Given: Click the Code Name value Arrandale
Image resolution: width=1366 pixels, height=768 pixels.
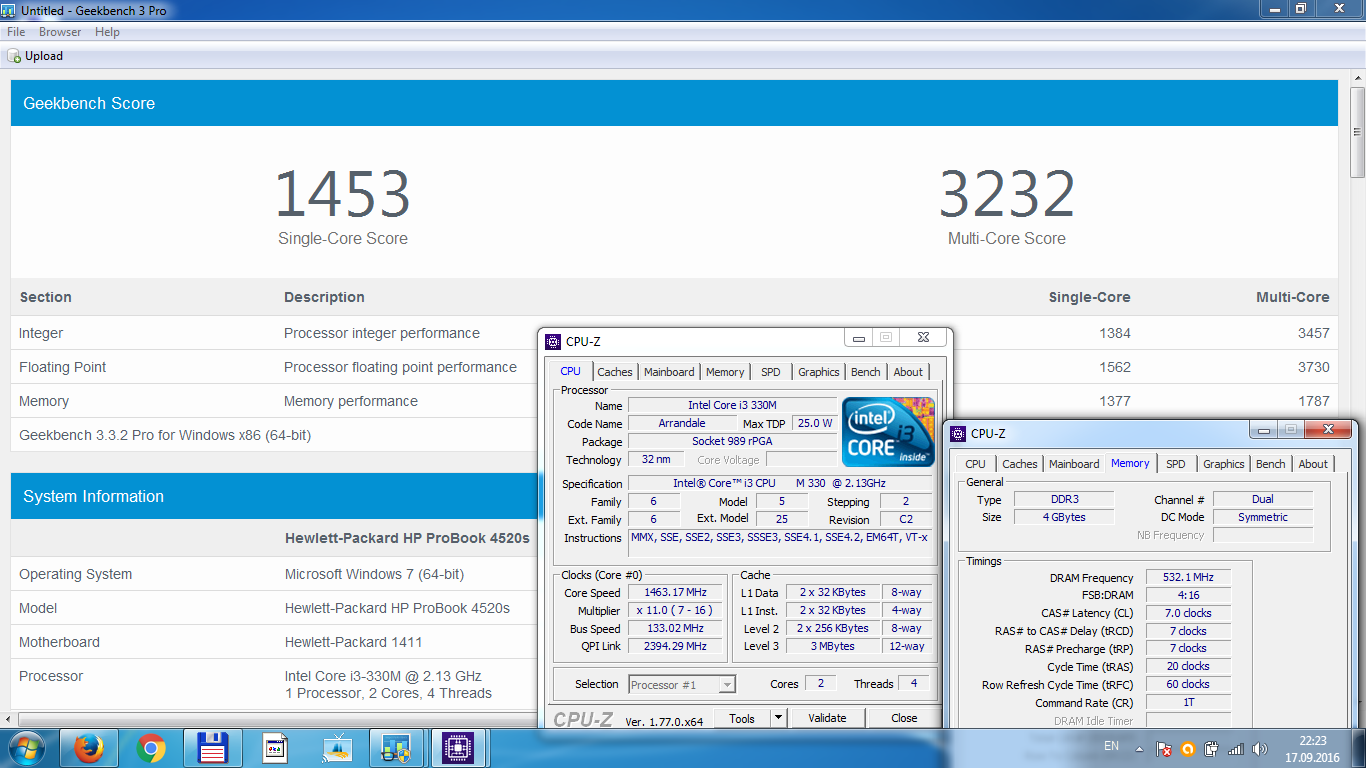Looking at the screenshot, I should (682, 423).
